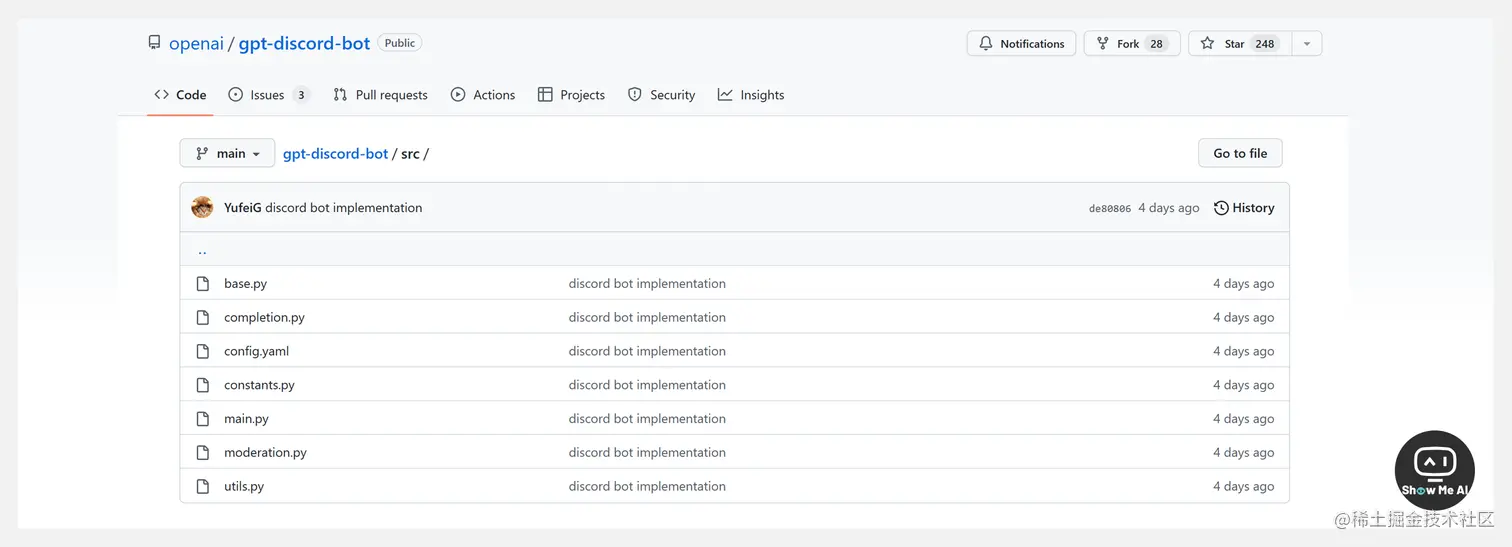Viewport: 1512px width, 547px height.
Task: Open the base.py file
Action: pos(245,284)
